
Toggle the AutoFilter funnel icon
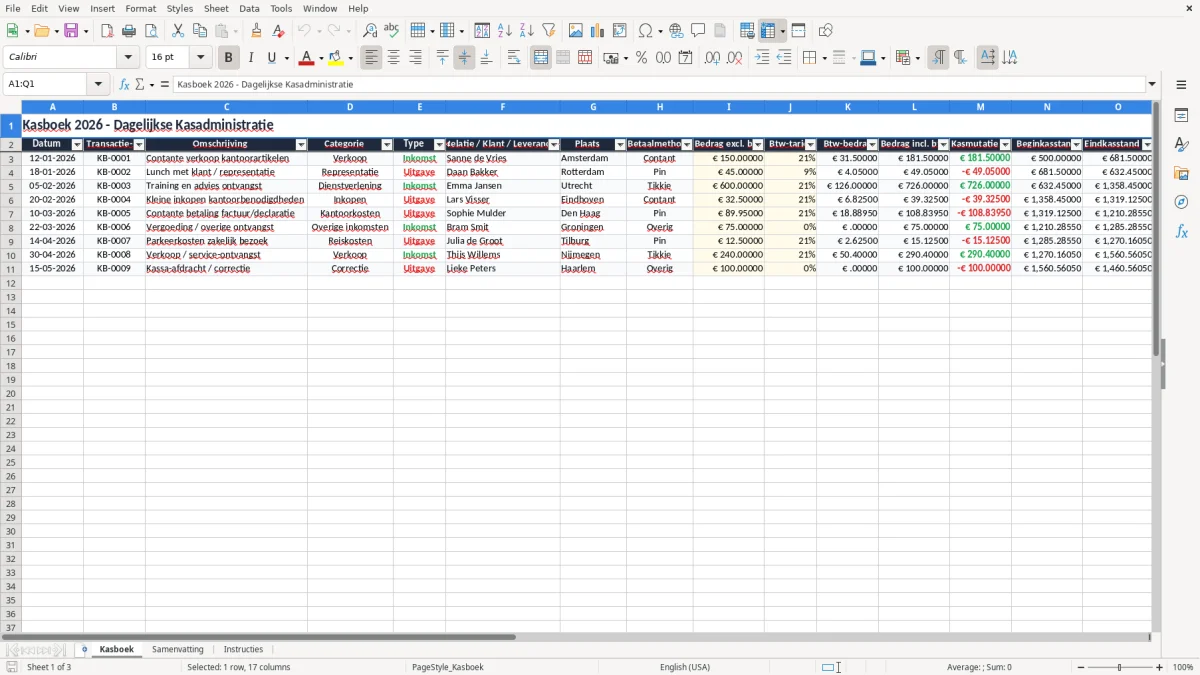coord(549,31)
